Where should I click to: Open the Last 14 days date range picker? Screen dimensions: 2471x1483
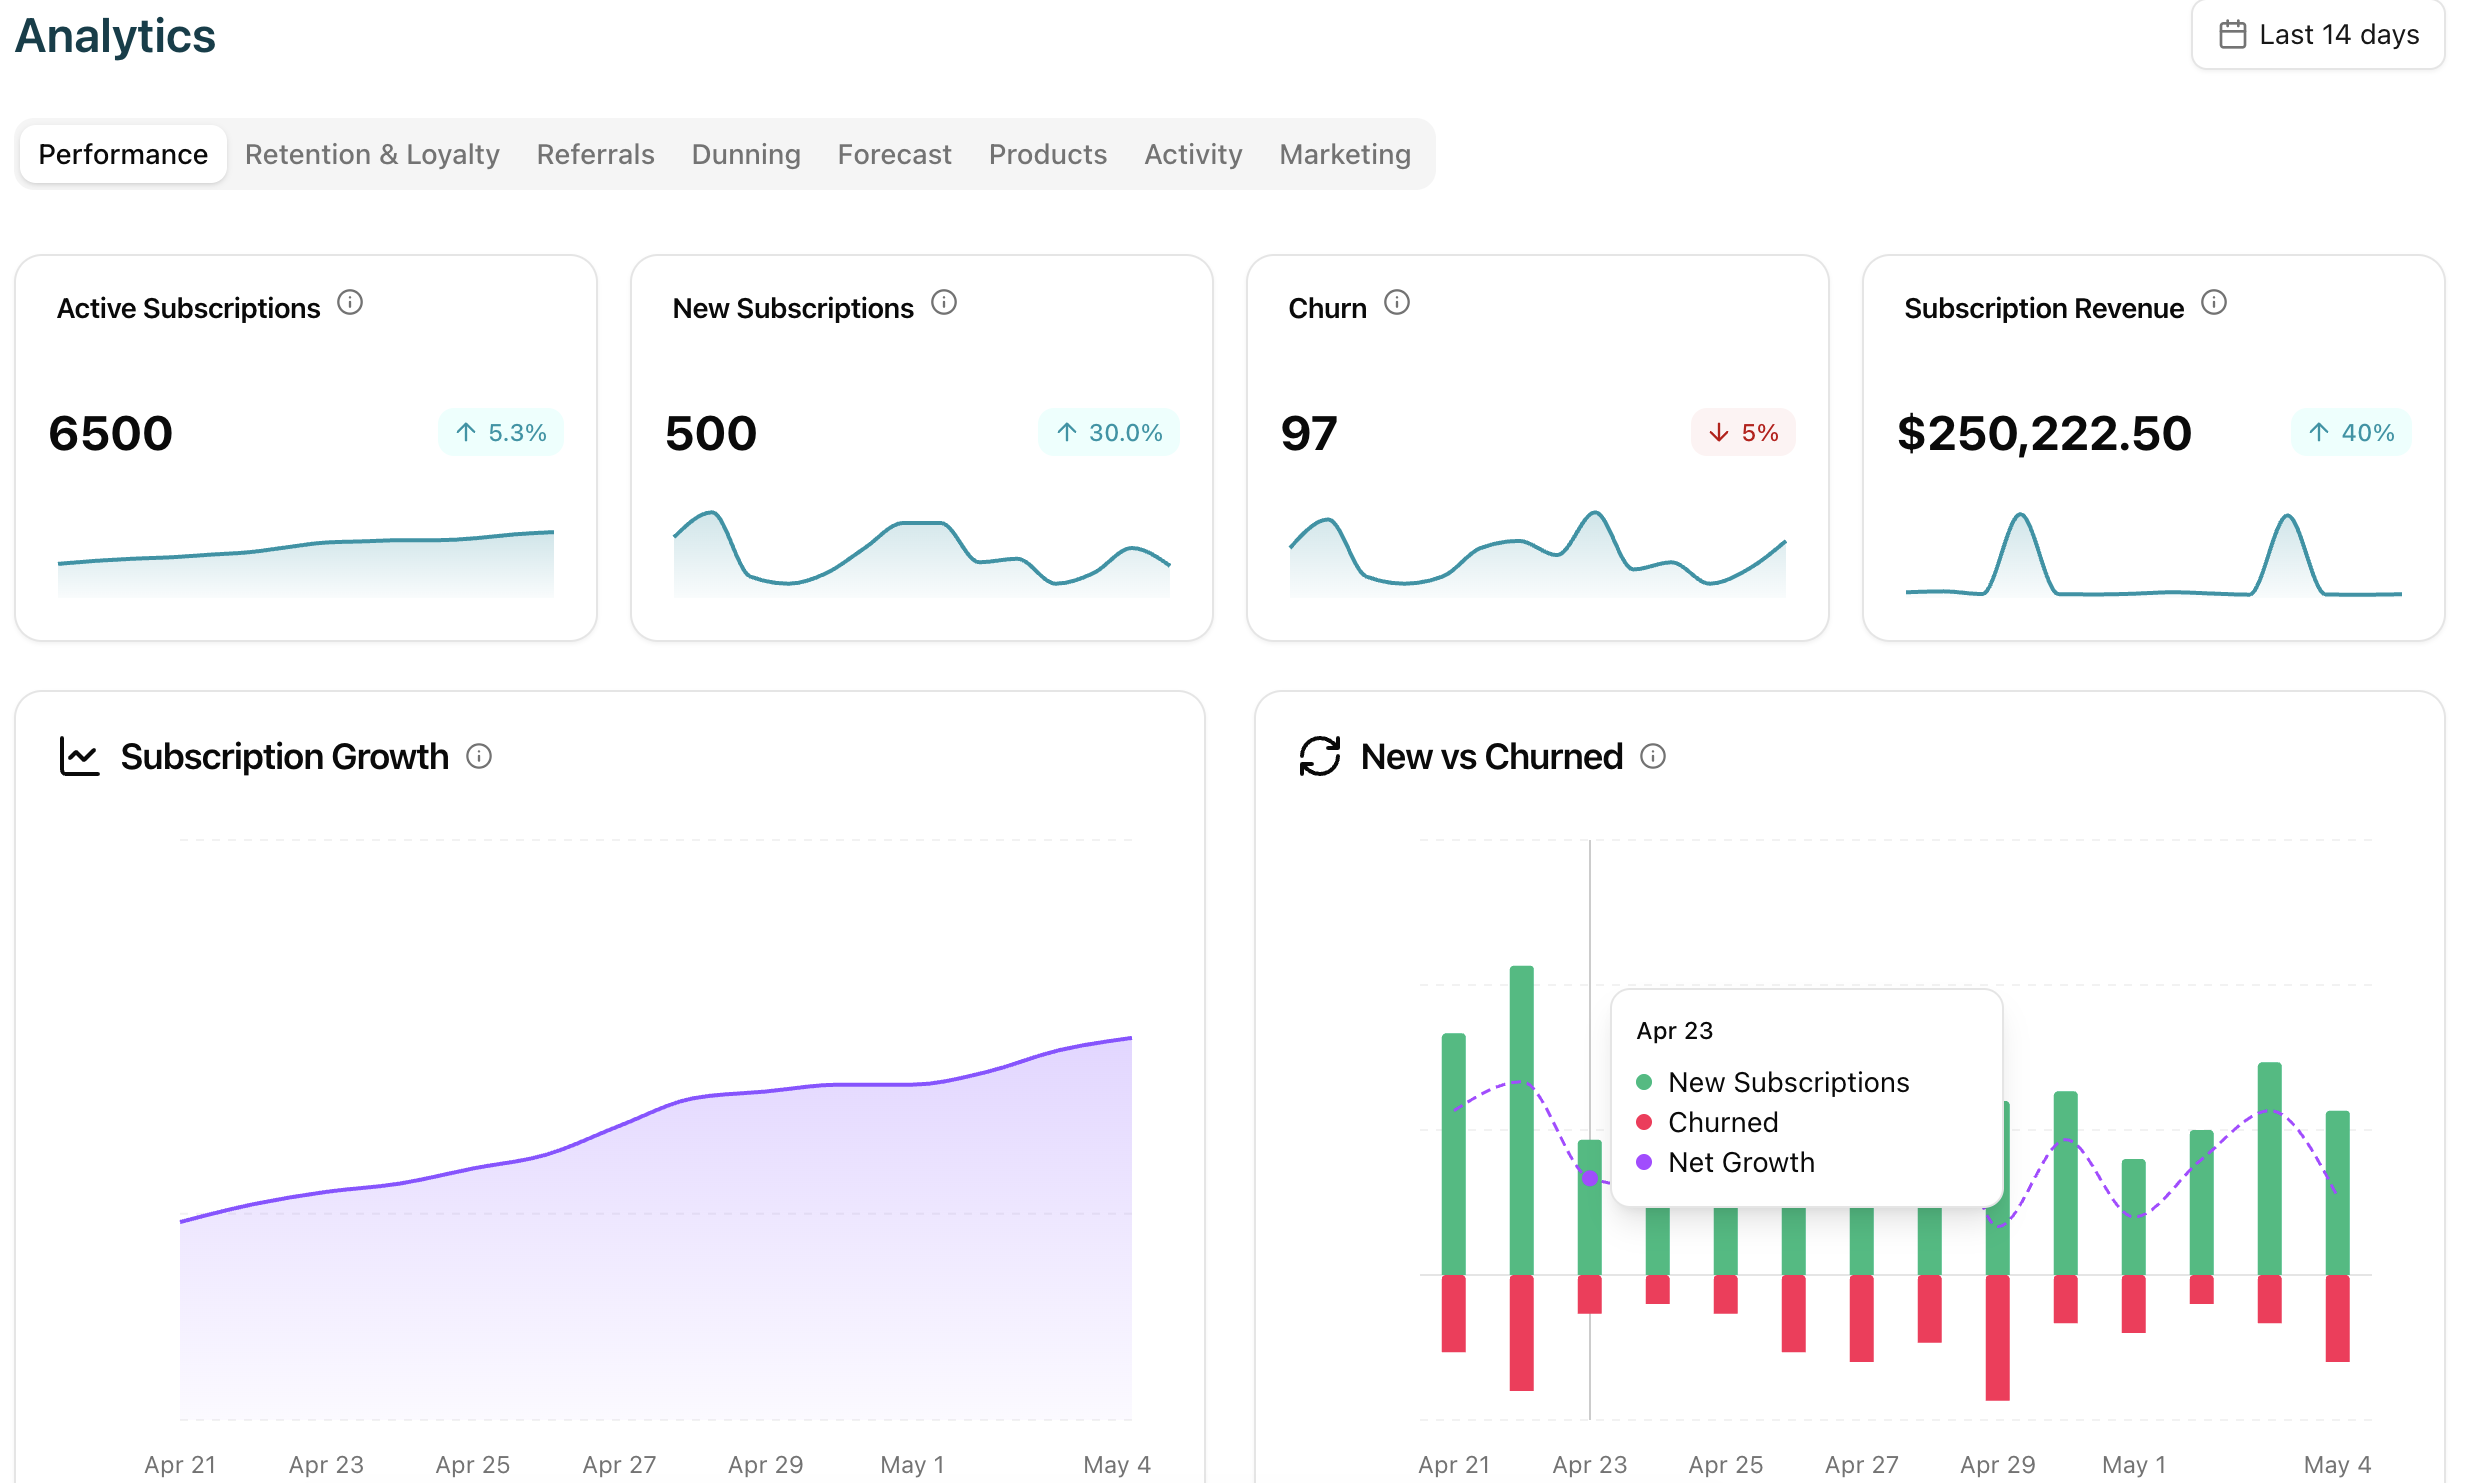coord(2317,35)
